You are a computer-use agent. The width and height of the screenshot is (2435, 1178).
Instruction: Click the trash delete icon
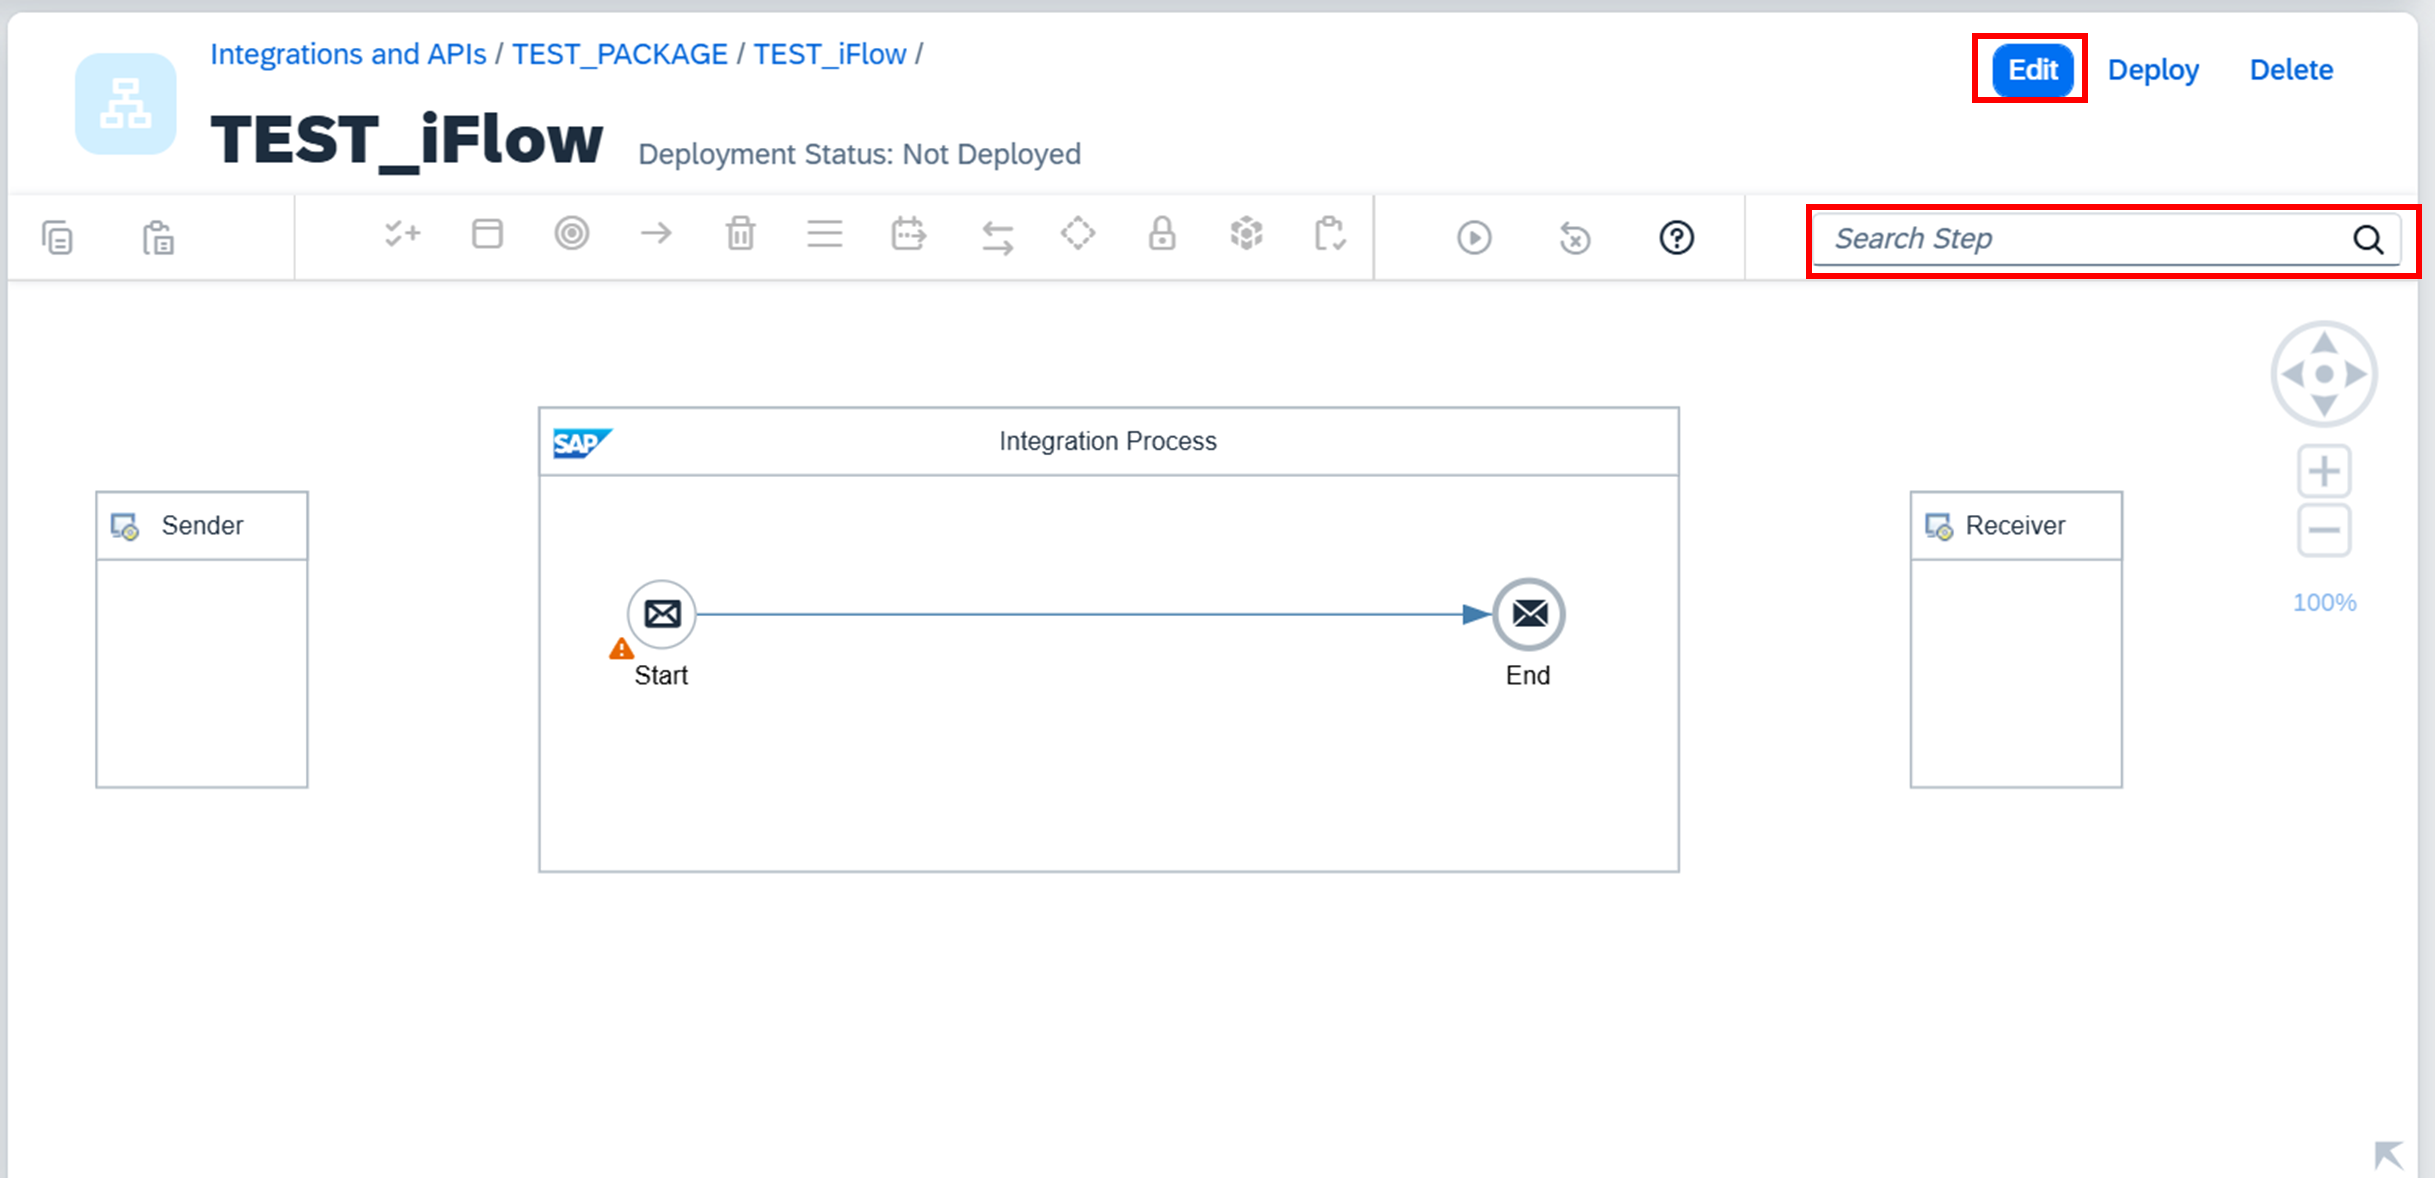tap(740, 235)
